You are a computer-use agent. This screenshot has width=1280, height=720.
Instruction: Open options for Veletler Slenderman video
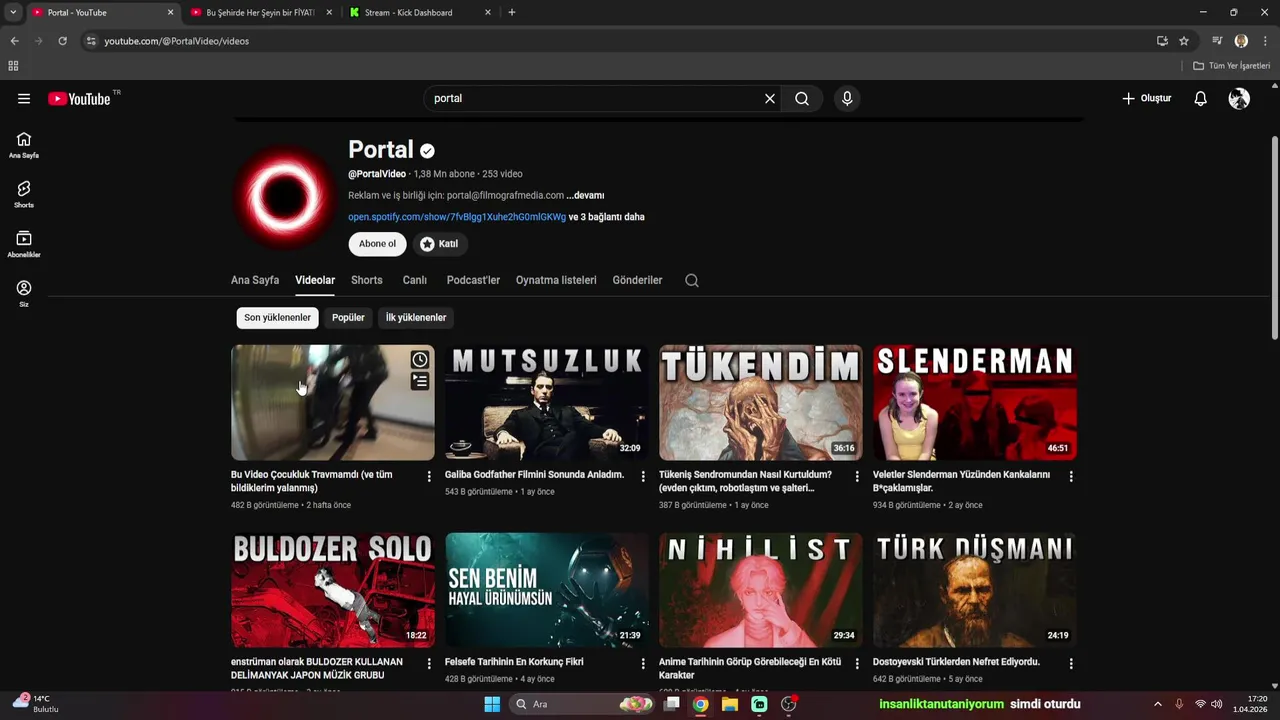(x=1071, y=476)
